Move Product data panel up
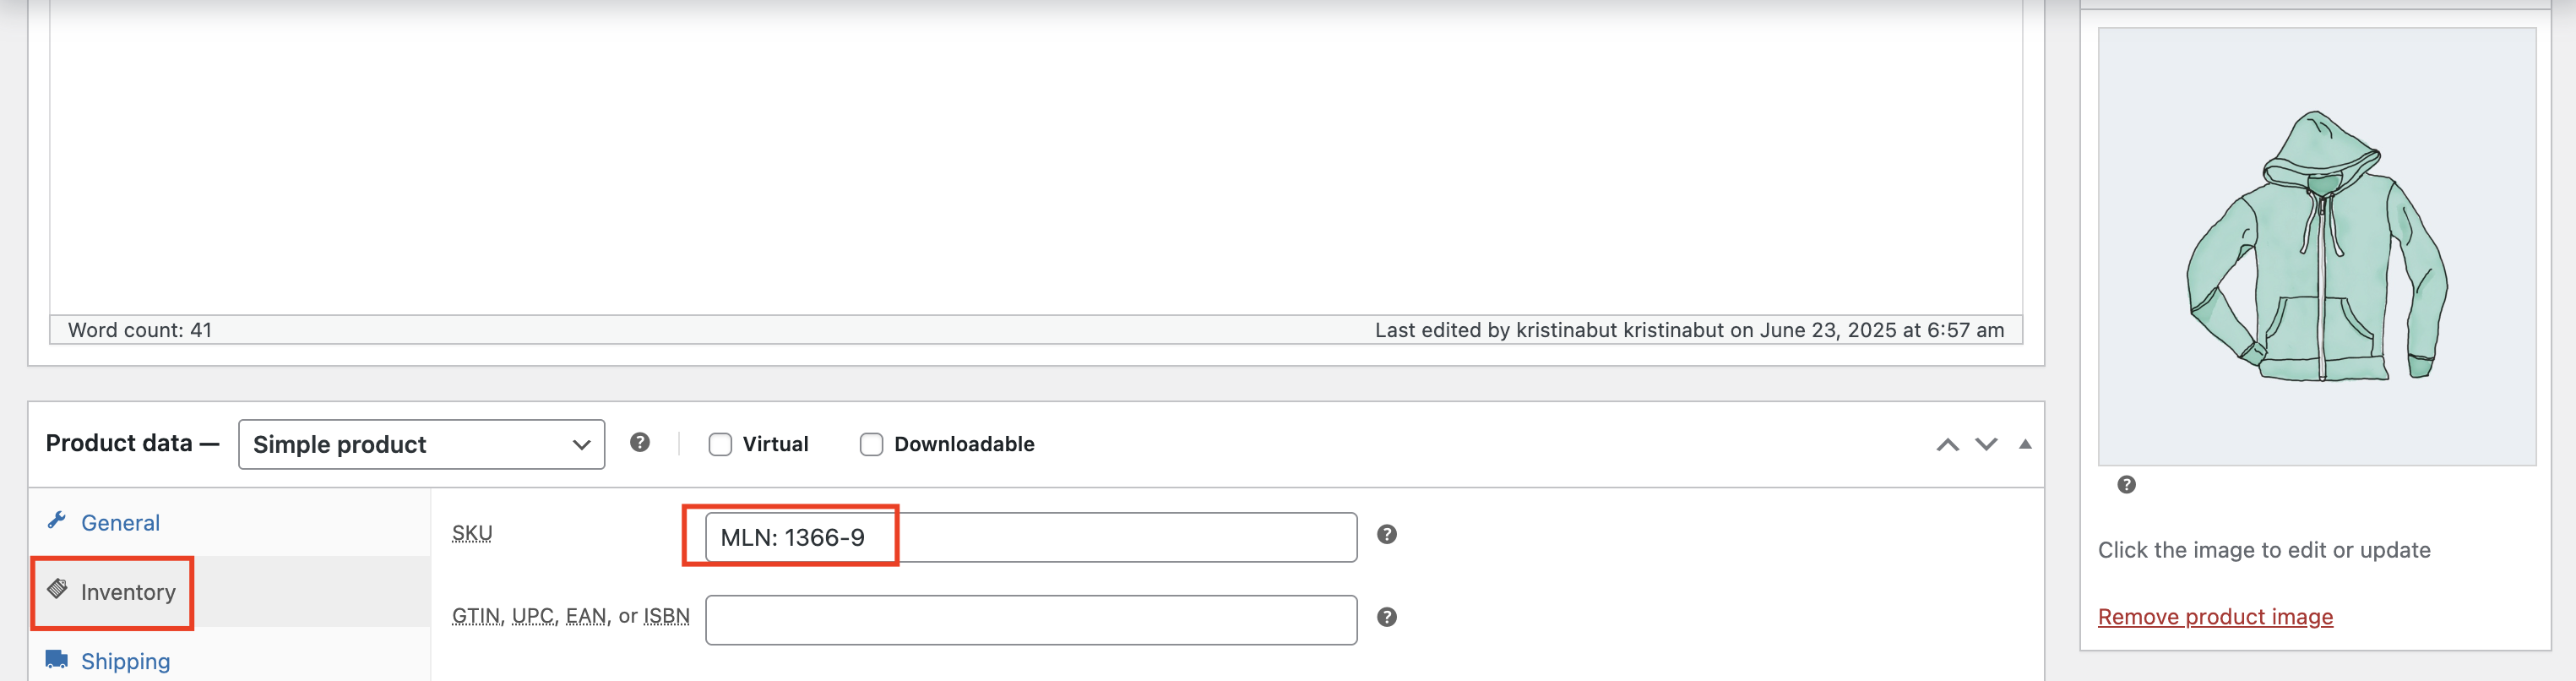The height and width of the screenshot is (681, 2576). (1947, 445)
